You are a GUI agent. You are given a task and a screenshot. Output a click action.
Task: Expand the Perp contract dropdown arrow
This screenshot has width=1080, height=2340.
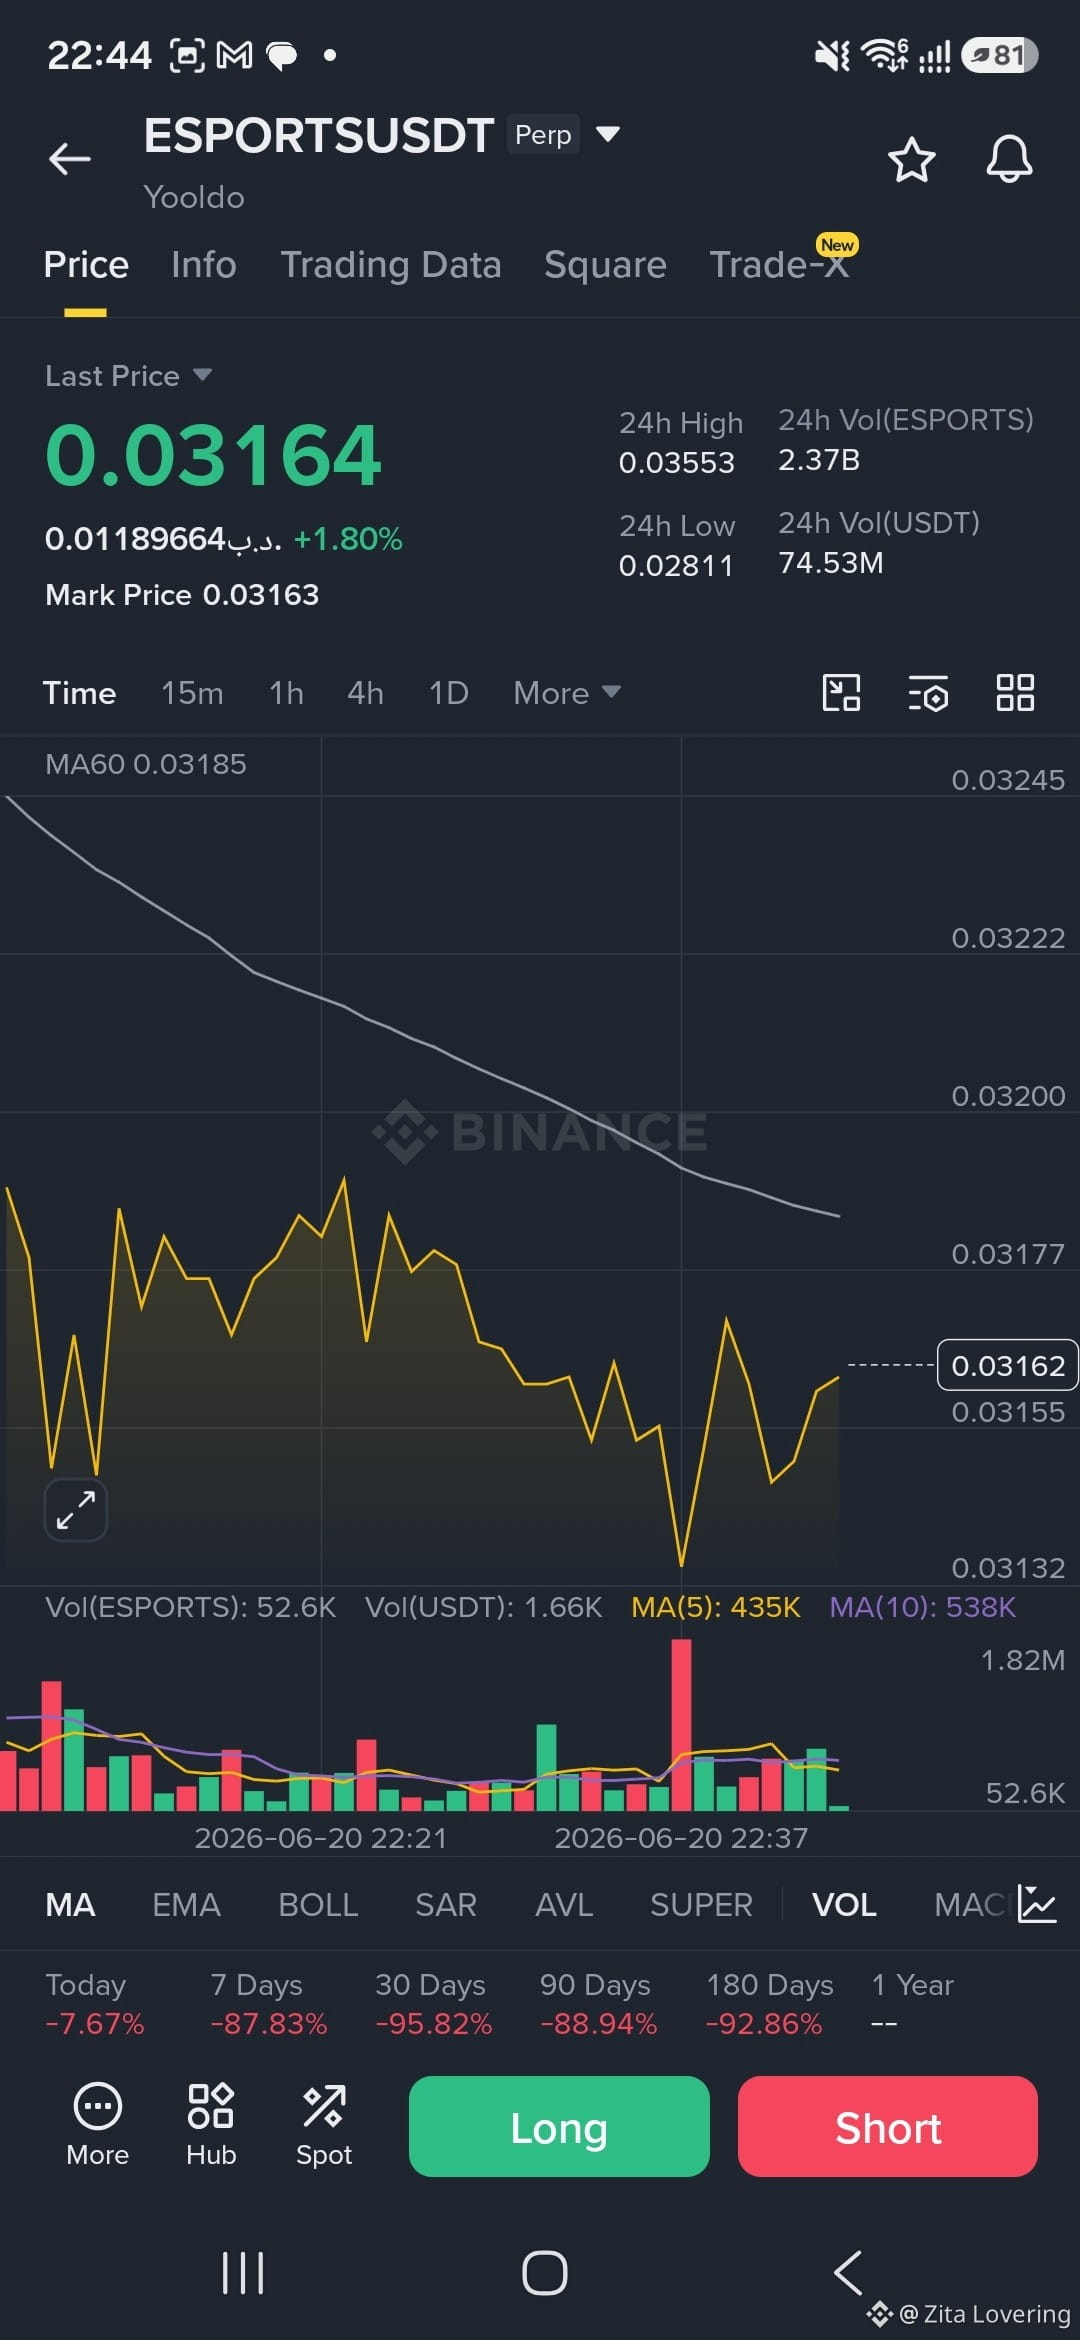point(608,134)
